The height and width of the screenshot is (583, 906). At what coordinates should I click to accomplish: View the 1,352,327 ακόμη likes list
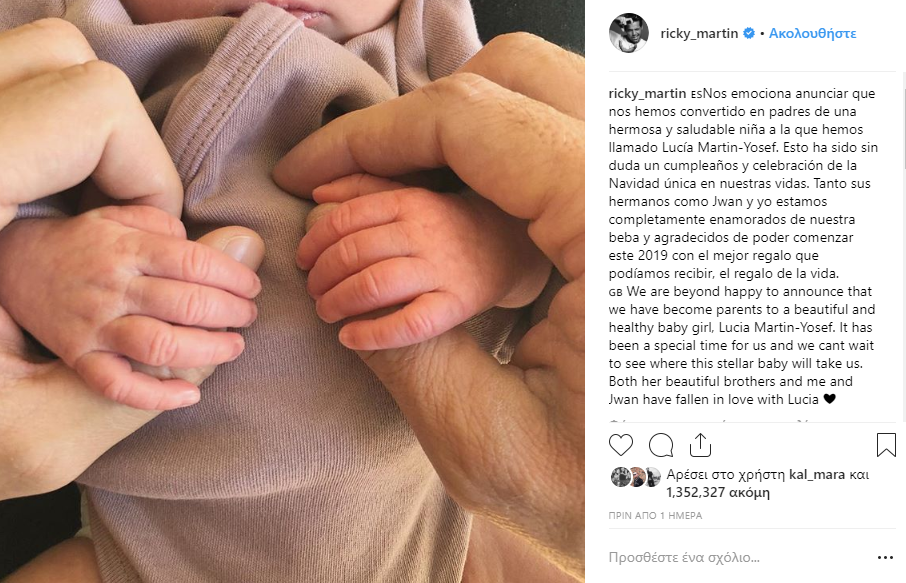pos(718,493)
